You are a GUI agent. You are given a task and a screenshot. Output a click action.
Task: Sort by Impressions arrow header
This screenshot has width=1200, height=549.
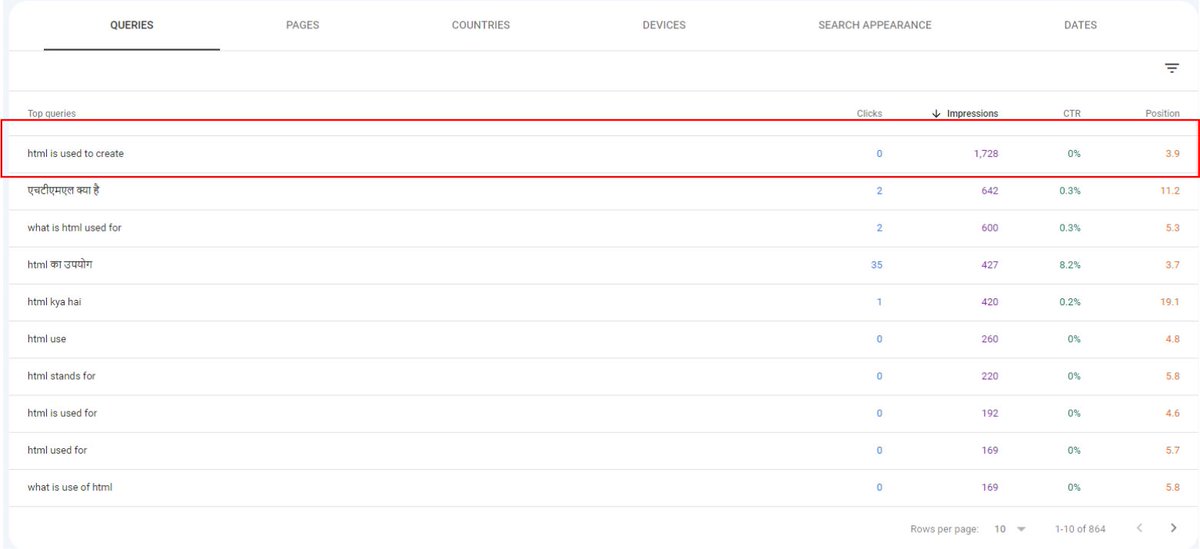pyautogui.click(x=965, y=114)
